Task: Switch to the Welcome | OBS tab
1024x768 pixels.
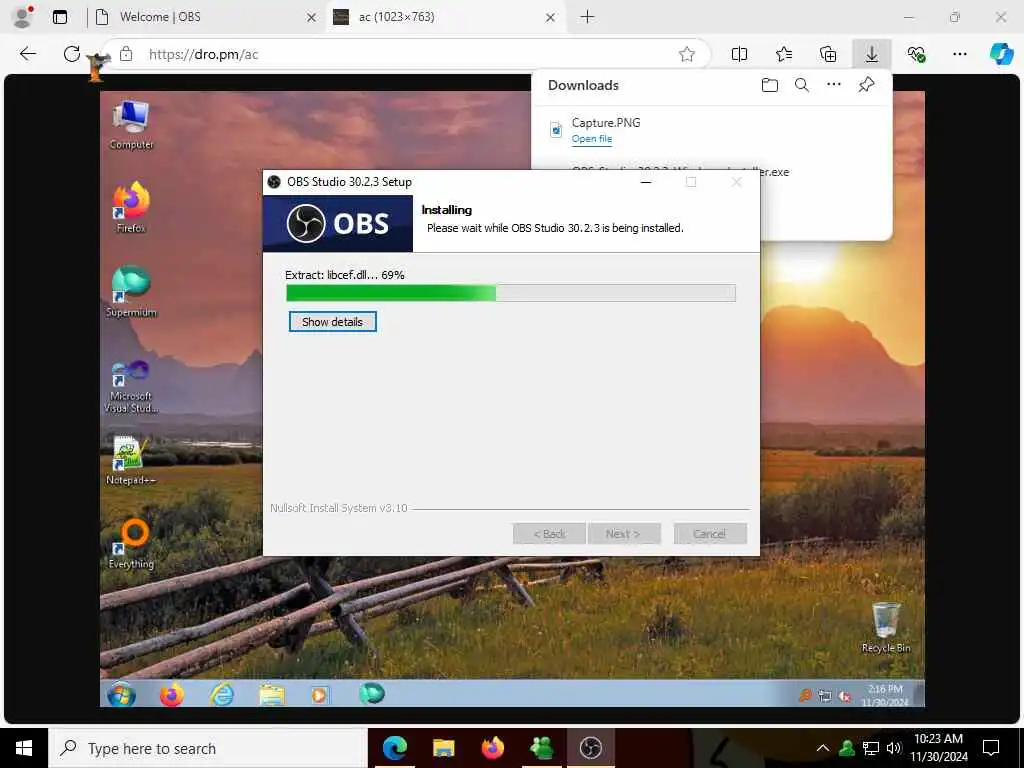Action: [204, 17]
